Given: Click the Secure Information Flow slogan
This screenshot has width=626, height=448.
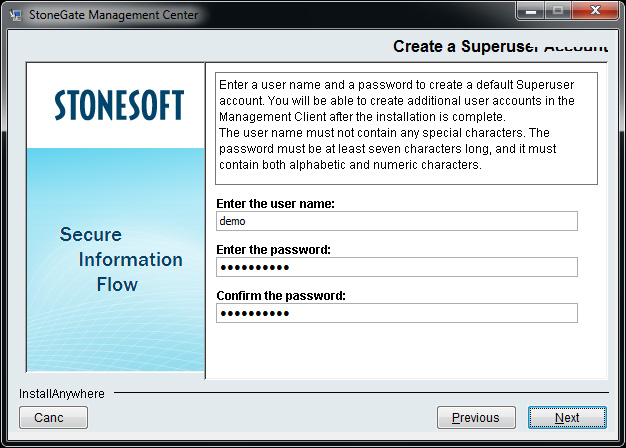Looking at the screenshot, I should point(121,260).
